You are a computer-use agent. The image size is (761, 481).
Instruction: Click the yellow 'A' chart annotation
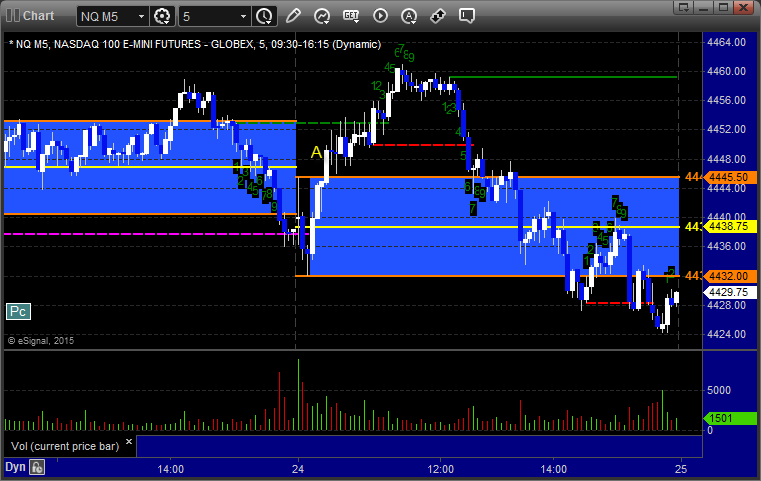[x=316, y=152]
